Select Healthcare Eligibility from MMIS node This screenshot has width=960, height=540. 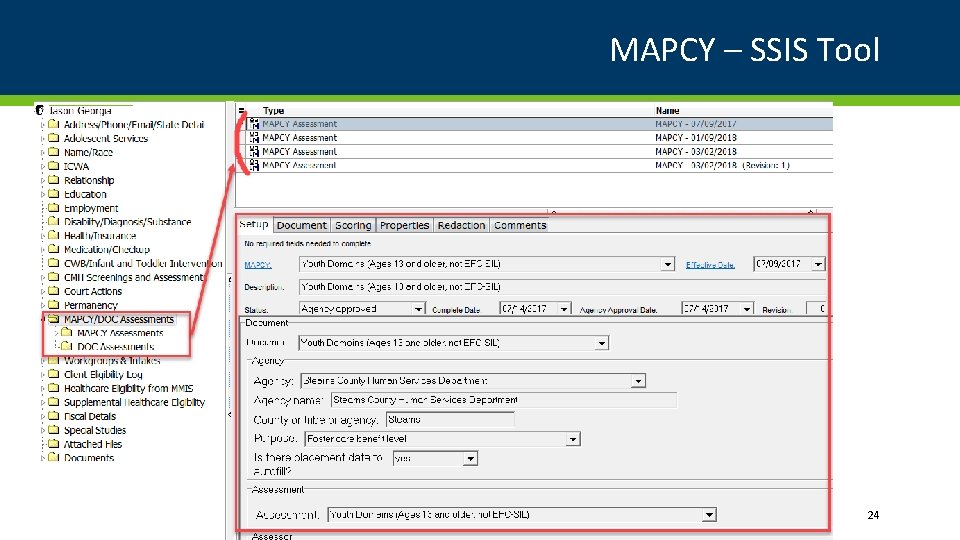tap(128, 388)
